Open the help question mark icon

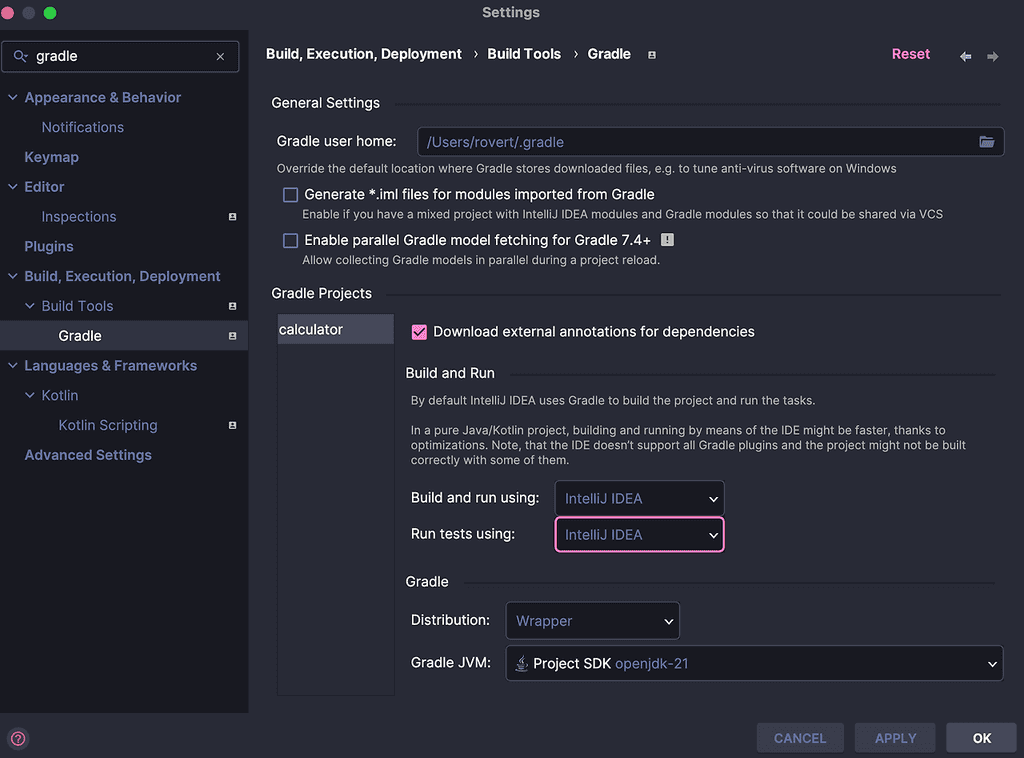[x=18, y=739]
